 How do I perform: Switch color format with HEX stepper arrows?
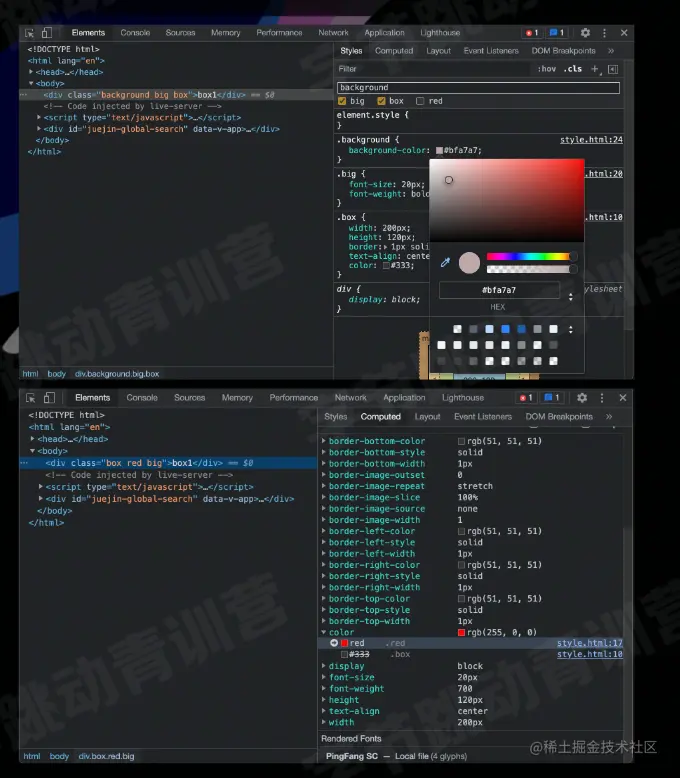tap(571, 297)
